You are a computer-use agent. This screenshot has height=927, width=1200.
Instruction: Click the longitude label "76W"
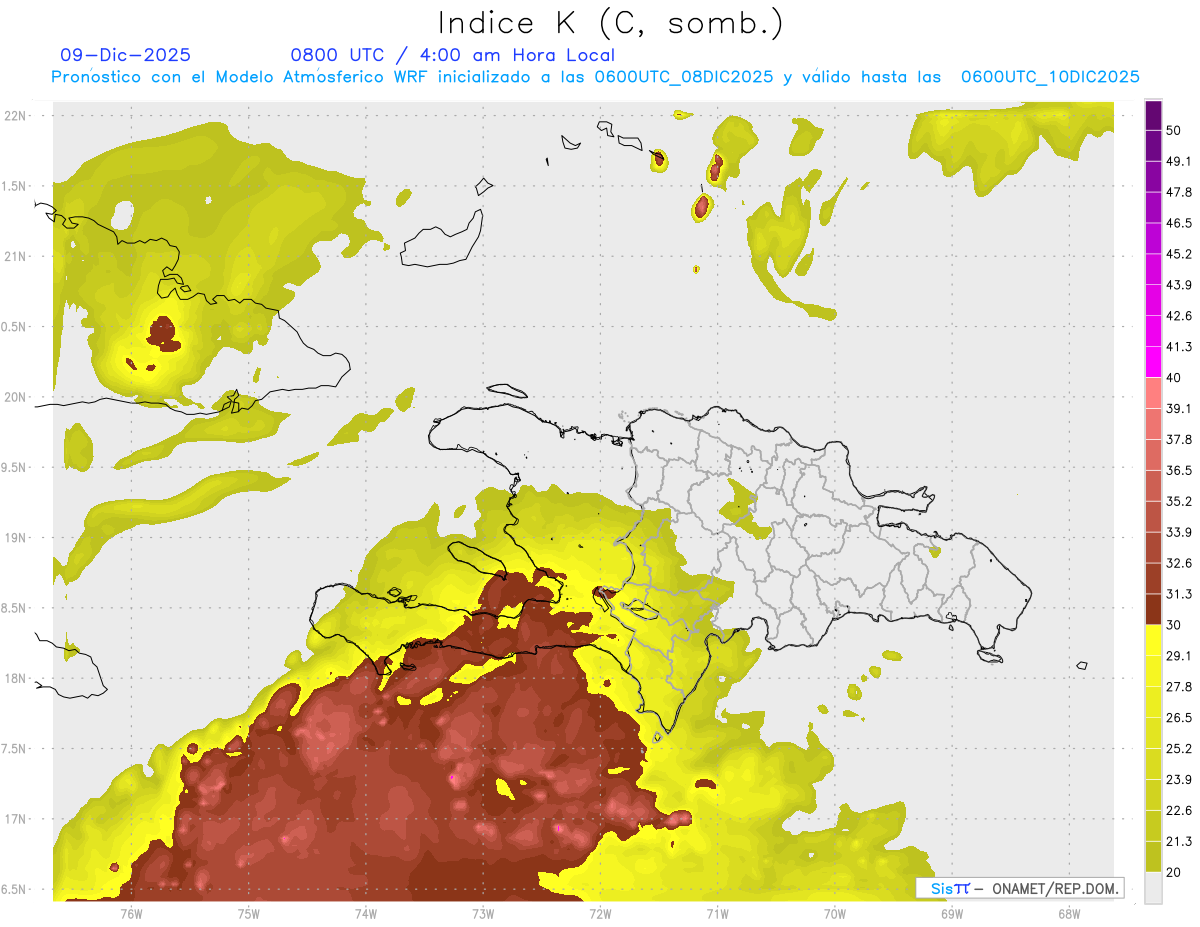click(131, 914)
